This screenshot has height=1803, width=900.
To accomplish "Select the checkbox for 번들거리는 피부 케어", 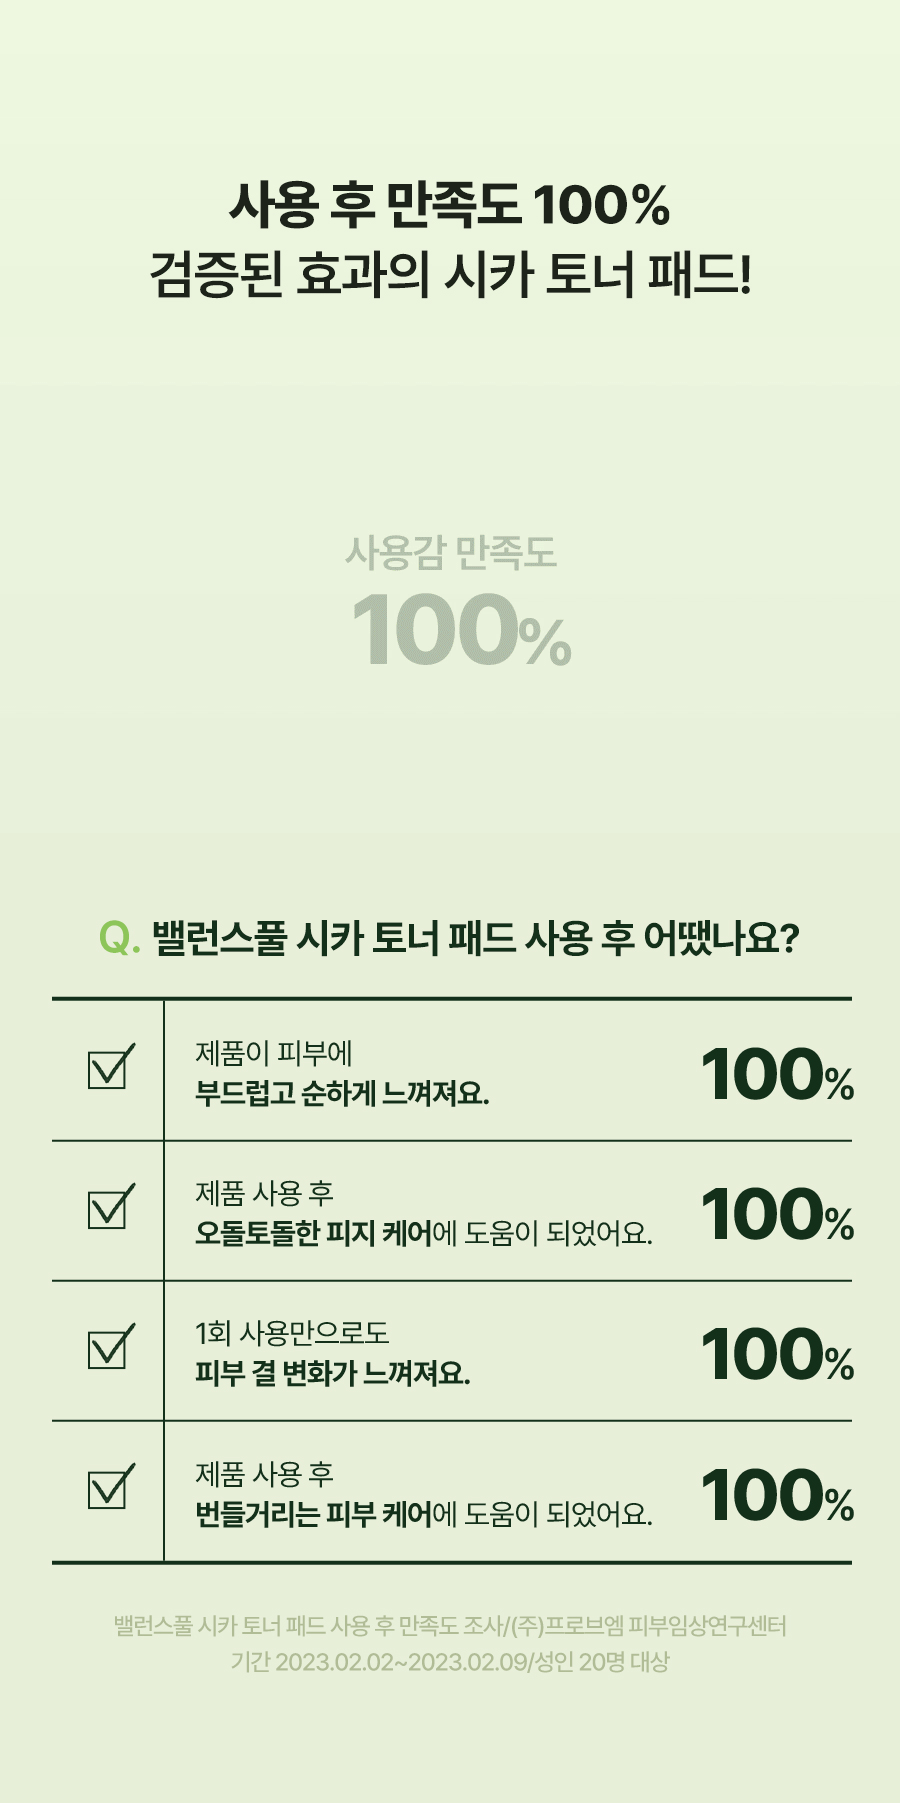I will pyautogui.click(x=109, y=1489).
